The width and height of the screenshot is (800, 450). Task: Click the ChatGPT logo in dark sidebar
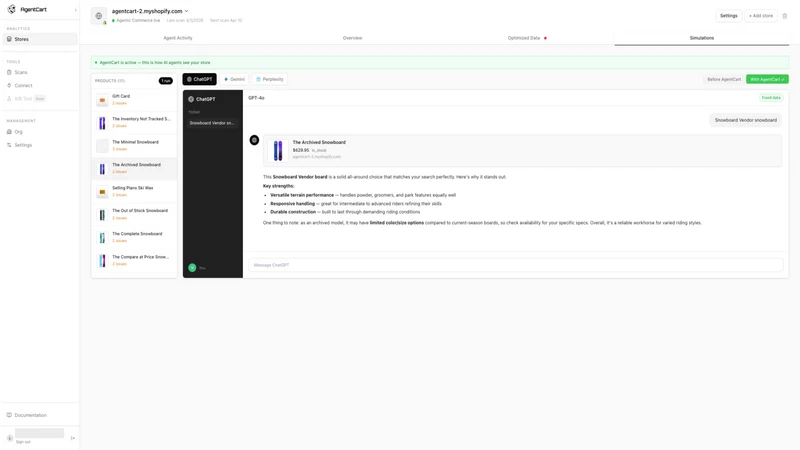pyautogui.click(x=191, y=99)
